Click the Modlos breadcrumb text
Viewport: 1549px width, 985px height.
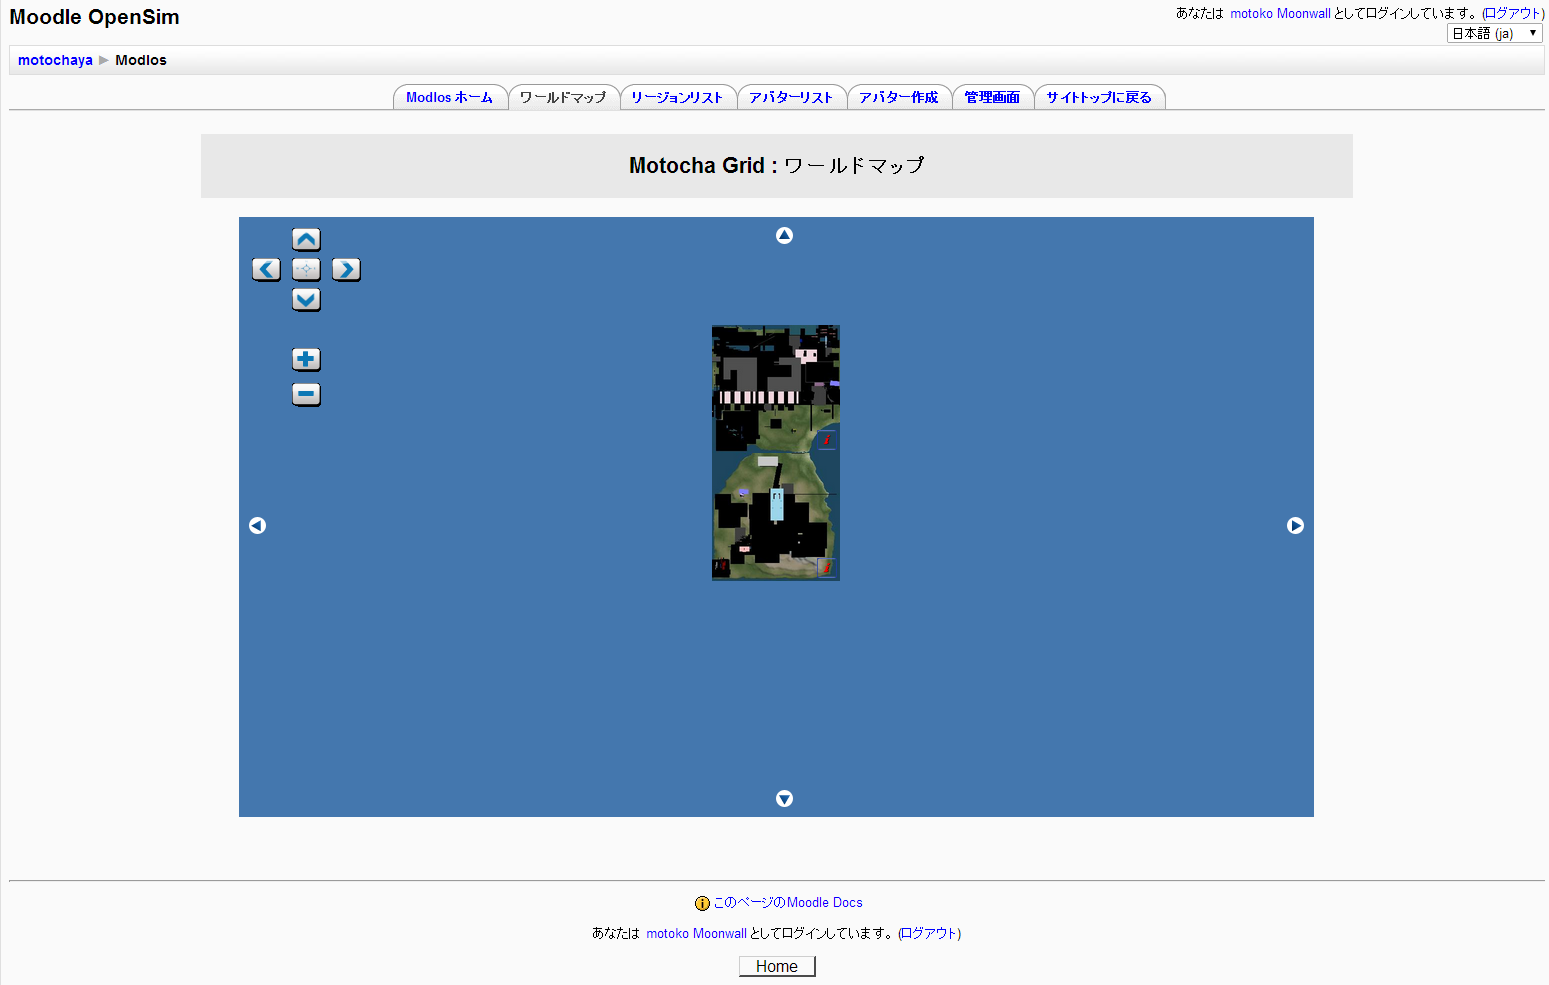click(141, 60)
